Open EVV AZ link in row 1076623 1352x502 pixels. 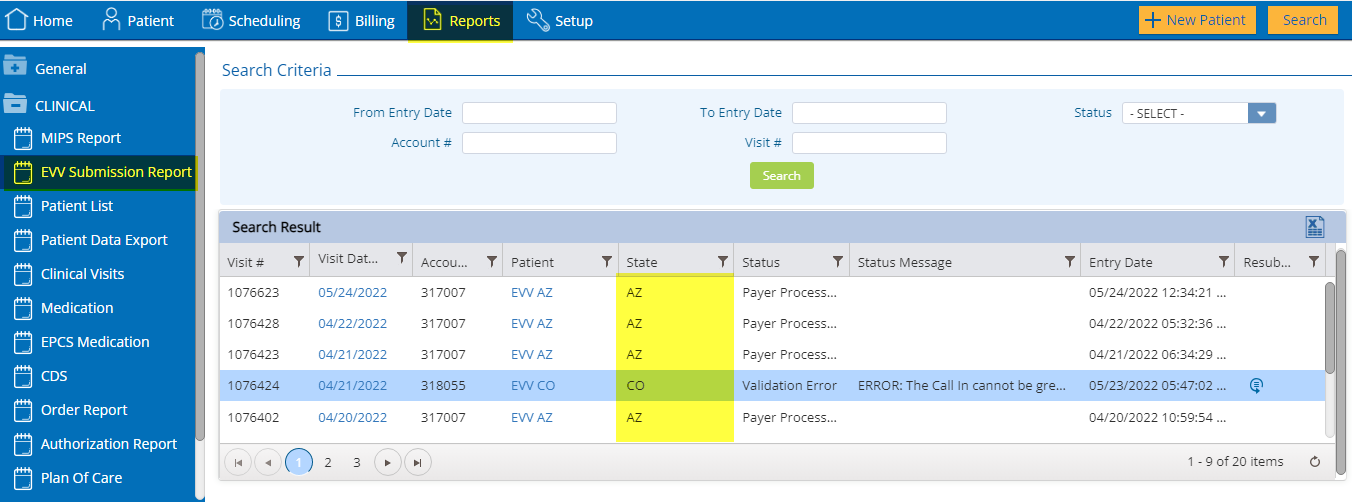(532, 293)
